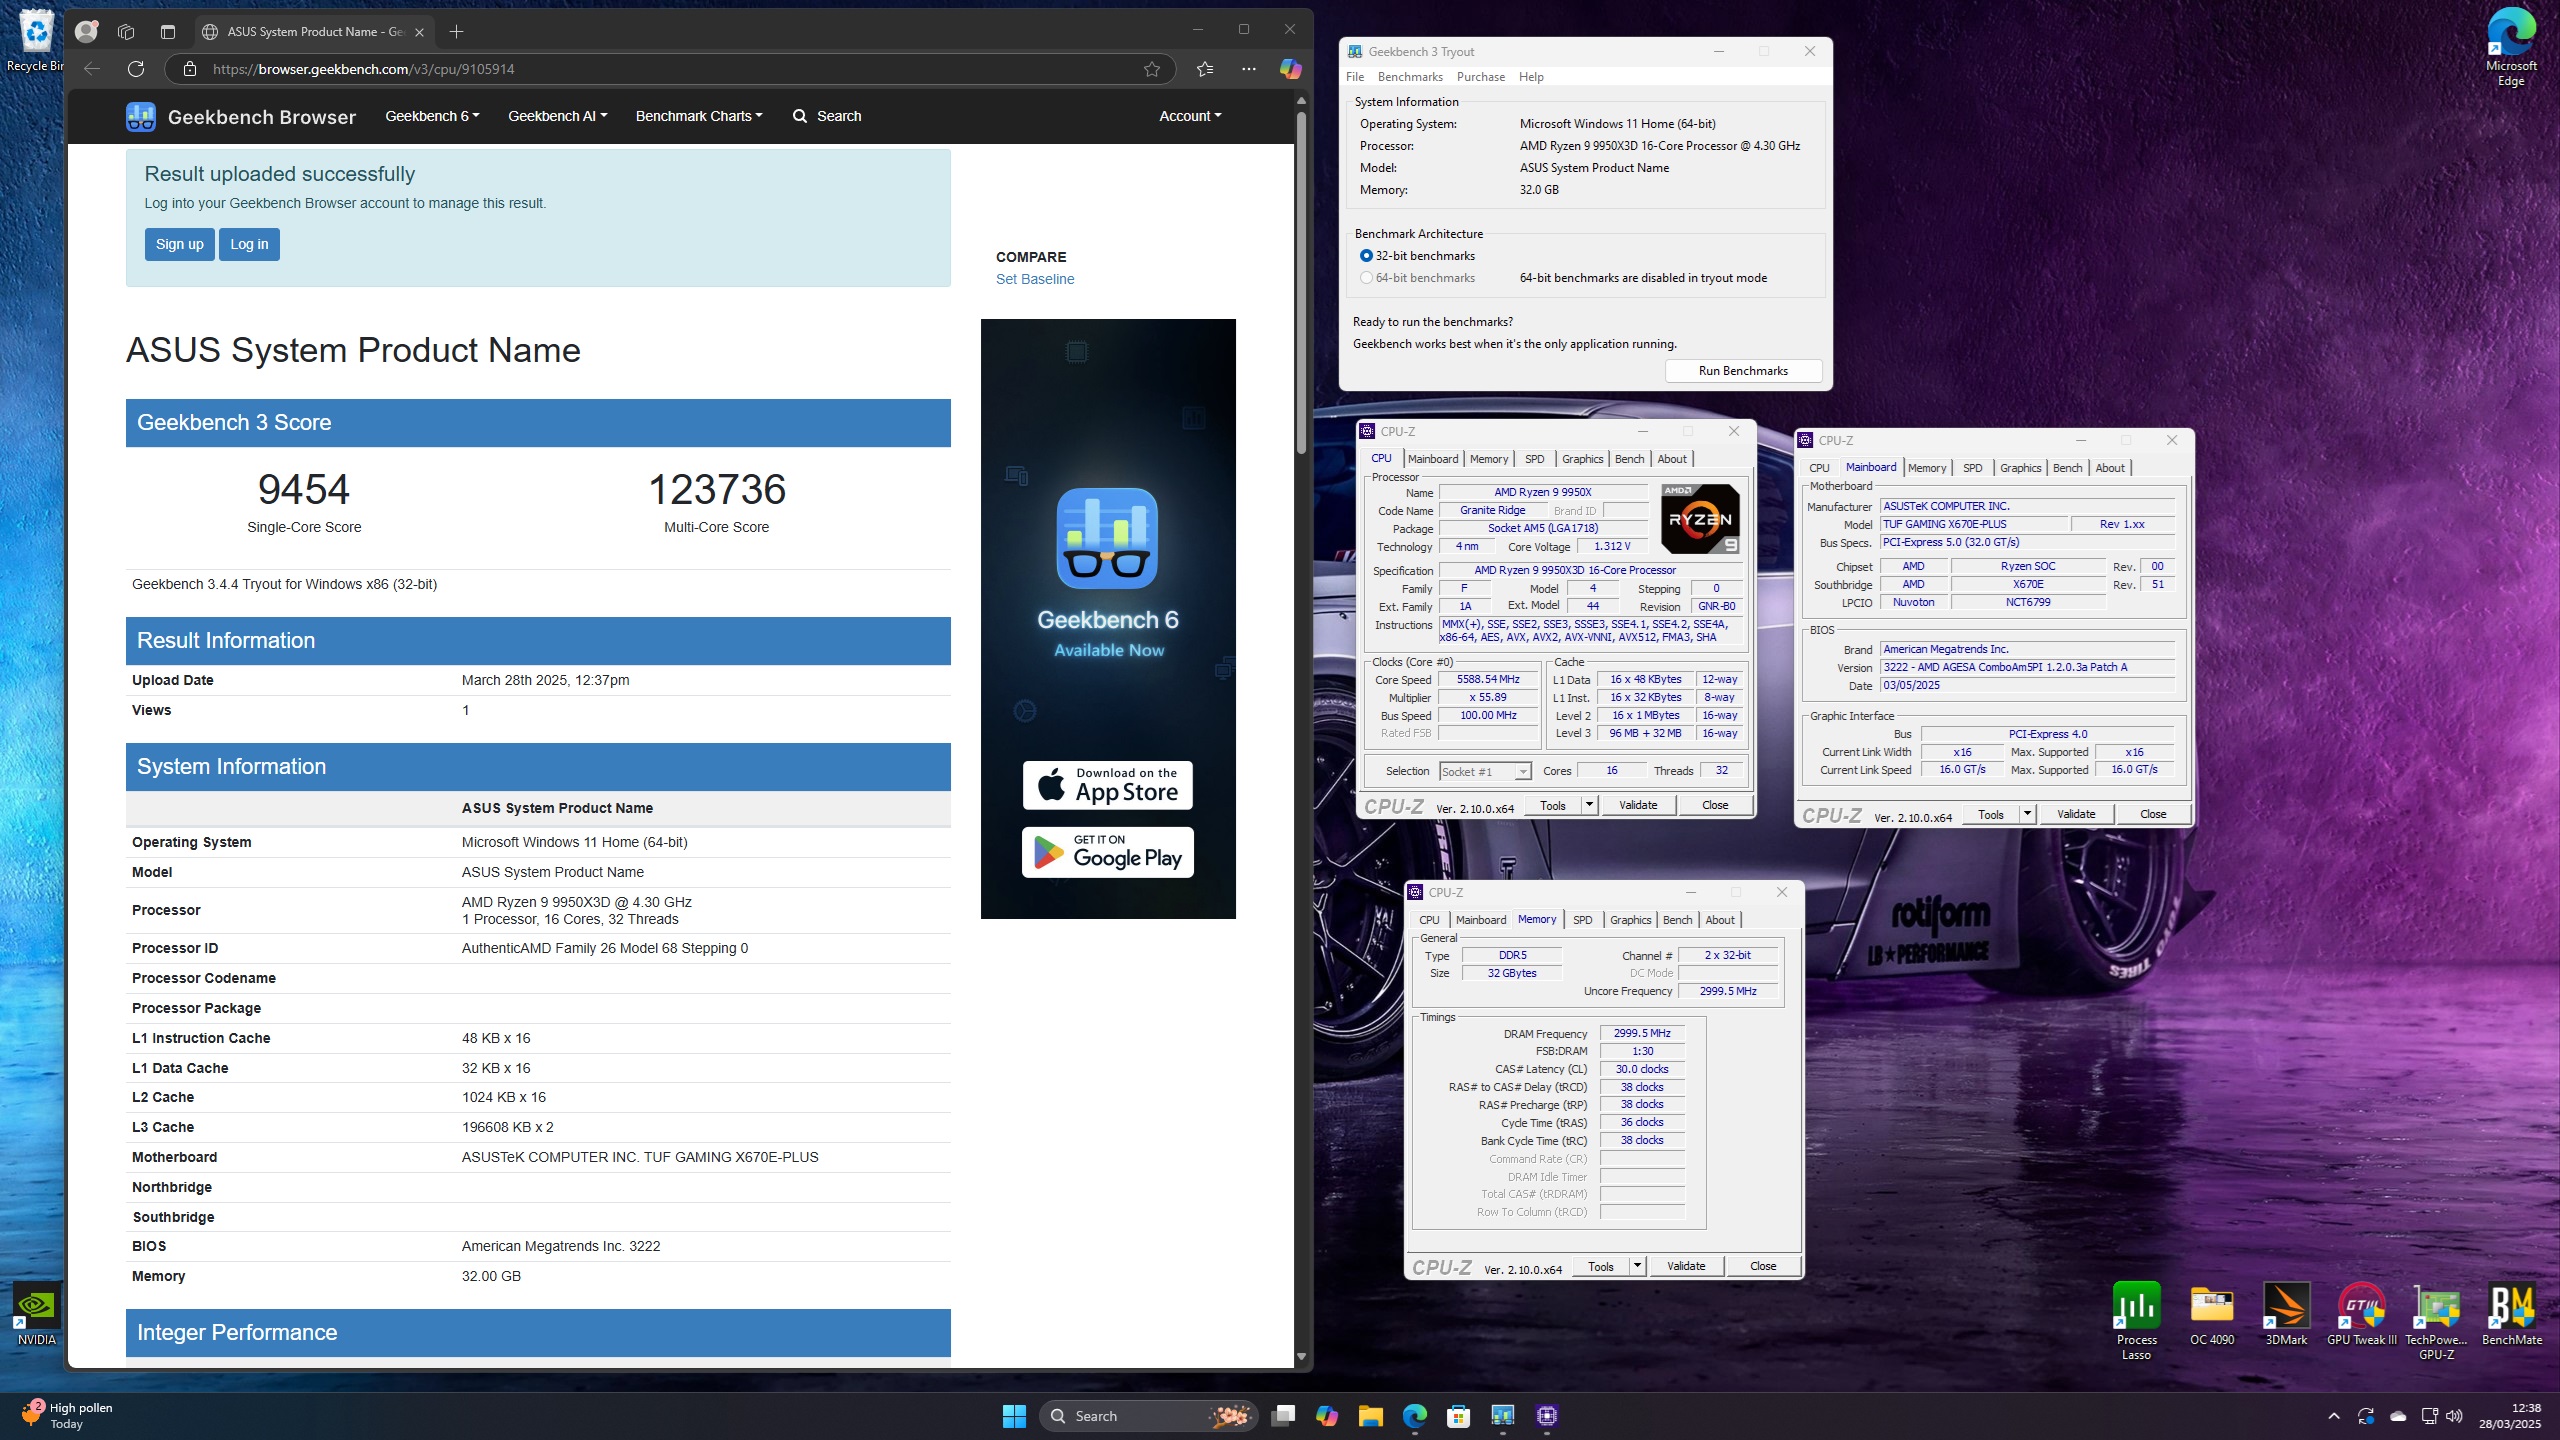
Task: Add page to favorites star icon
Action: click(x=1152, y=69)
